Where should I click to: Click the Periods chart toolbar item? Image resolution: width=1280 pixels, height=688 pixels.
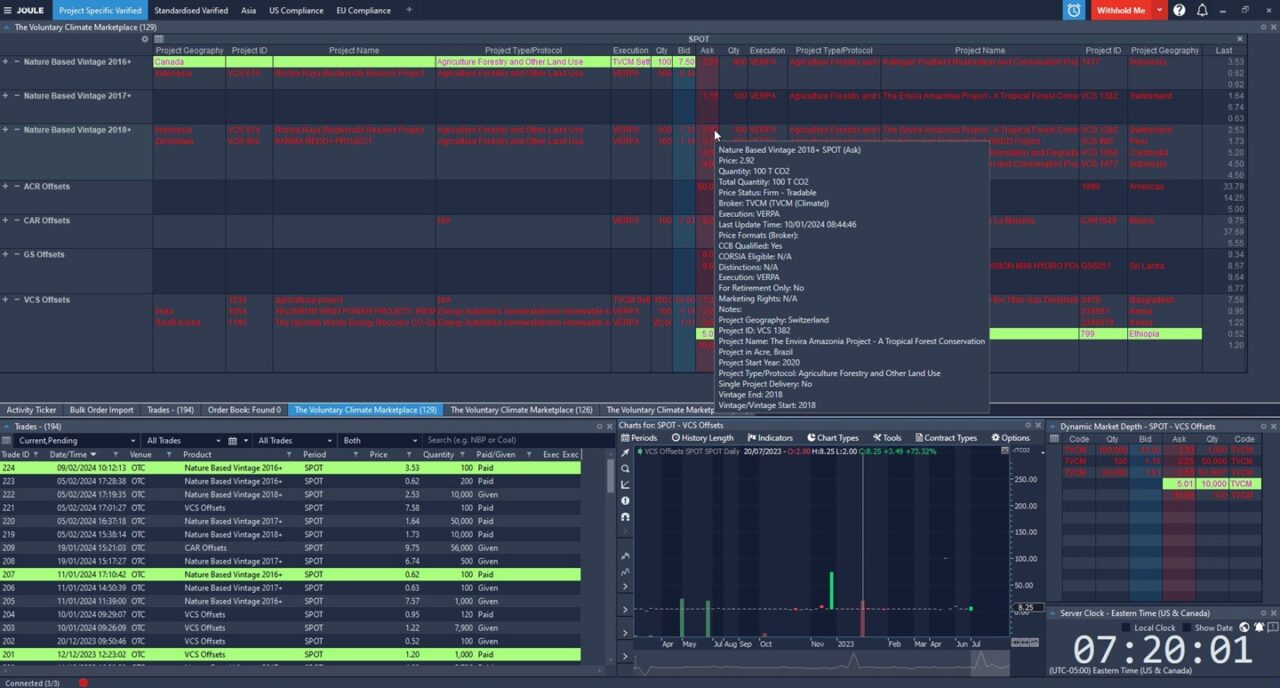(638, 438)
